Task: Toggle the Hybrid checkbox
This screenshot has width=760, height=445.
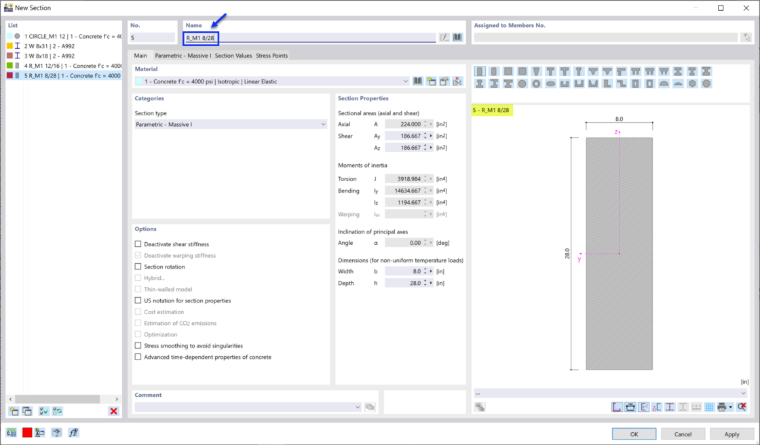Action: point(138,278)
